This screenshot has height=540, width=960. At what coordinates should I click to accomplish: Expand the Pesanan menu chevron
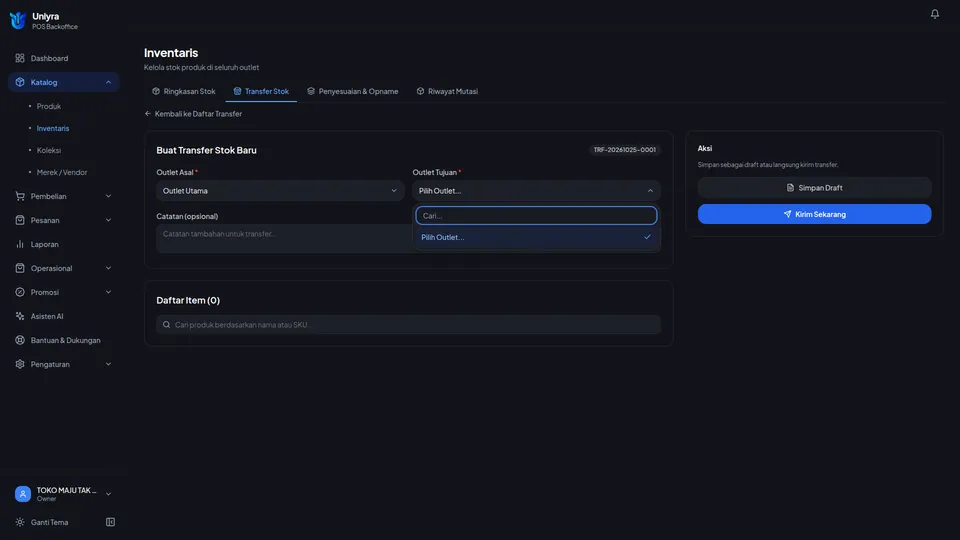108,220
